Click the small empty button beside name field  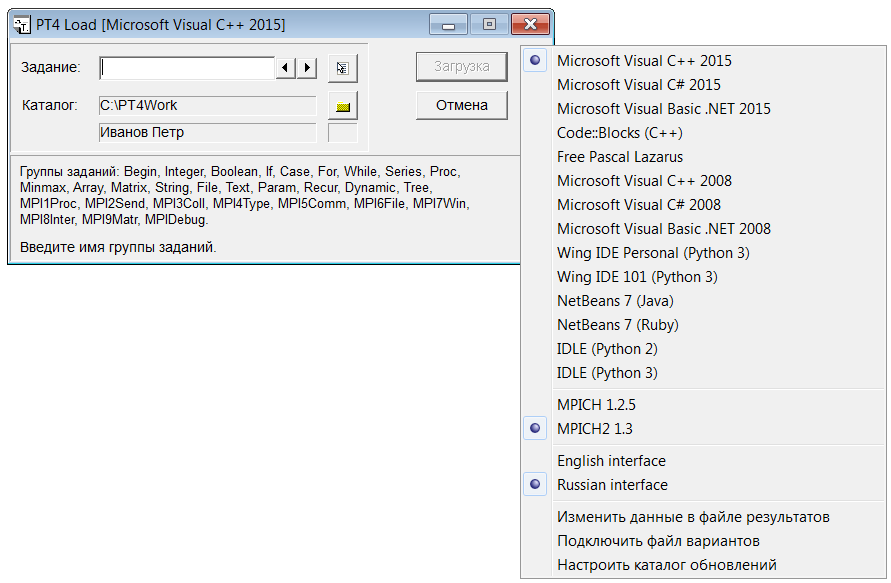click(343, 132)
